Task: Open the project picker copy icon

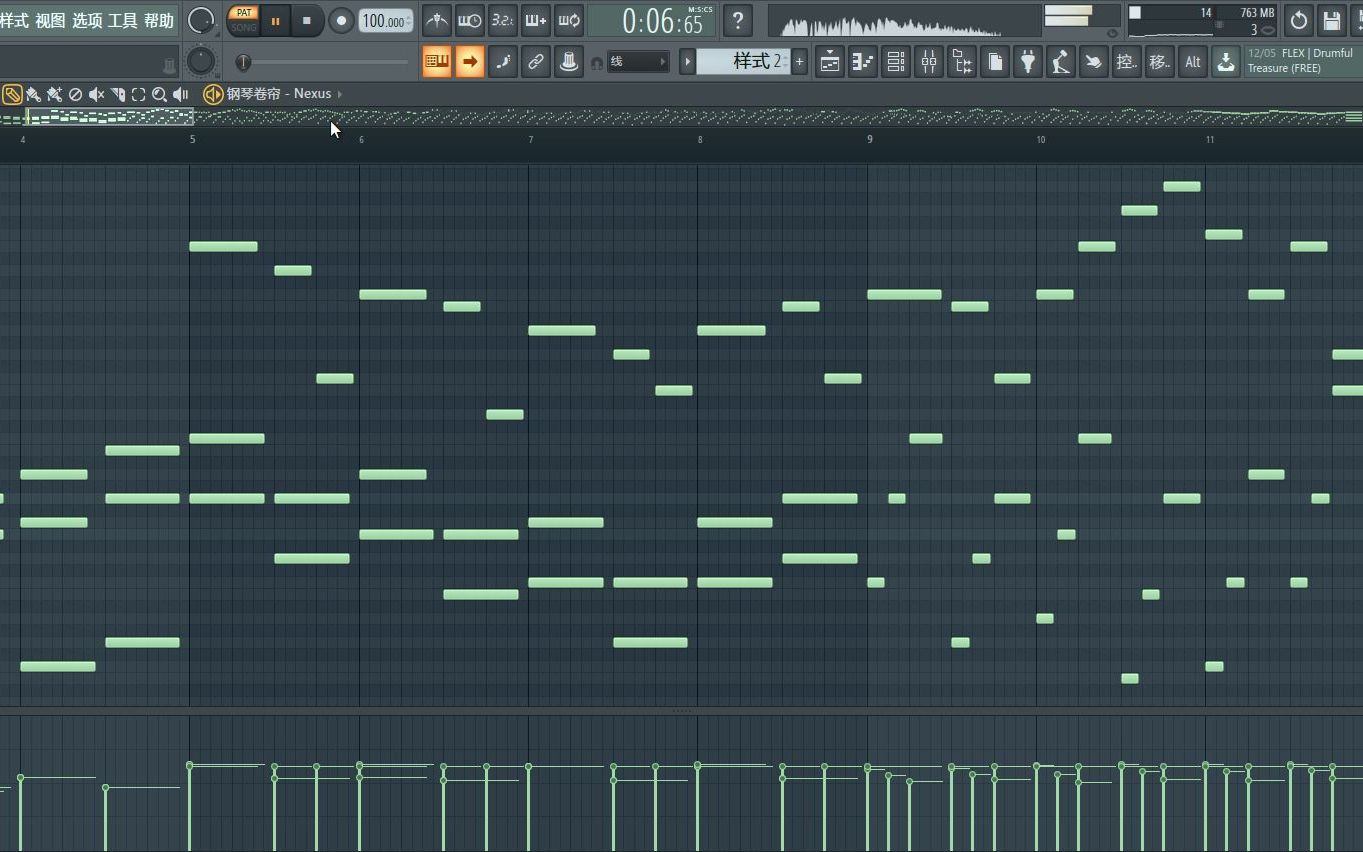Action: coord(995,62)
